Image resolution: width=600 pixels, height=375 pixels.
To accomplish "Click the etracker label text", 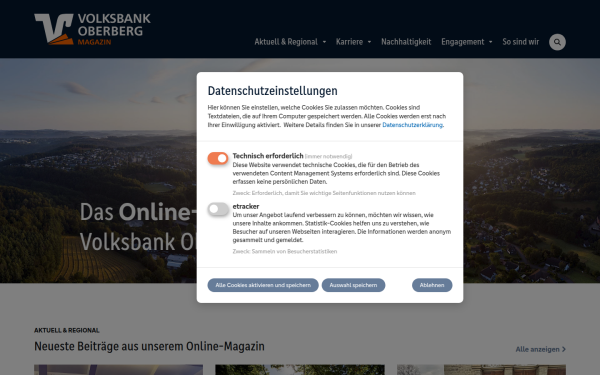I will pos(246,206).
